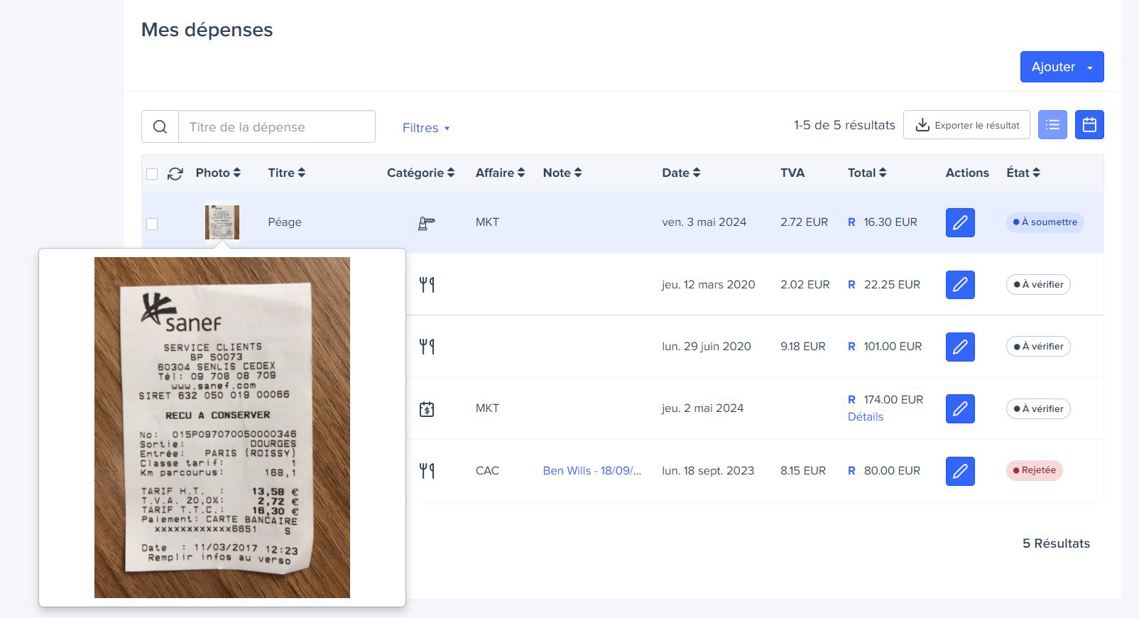This screenshot has height=618, width=1139.
Task: Click the edit pencil for the Péage expense
Action: click(x=960, y=223)
